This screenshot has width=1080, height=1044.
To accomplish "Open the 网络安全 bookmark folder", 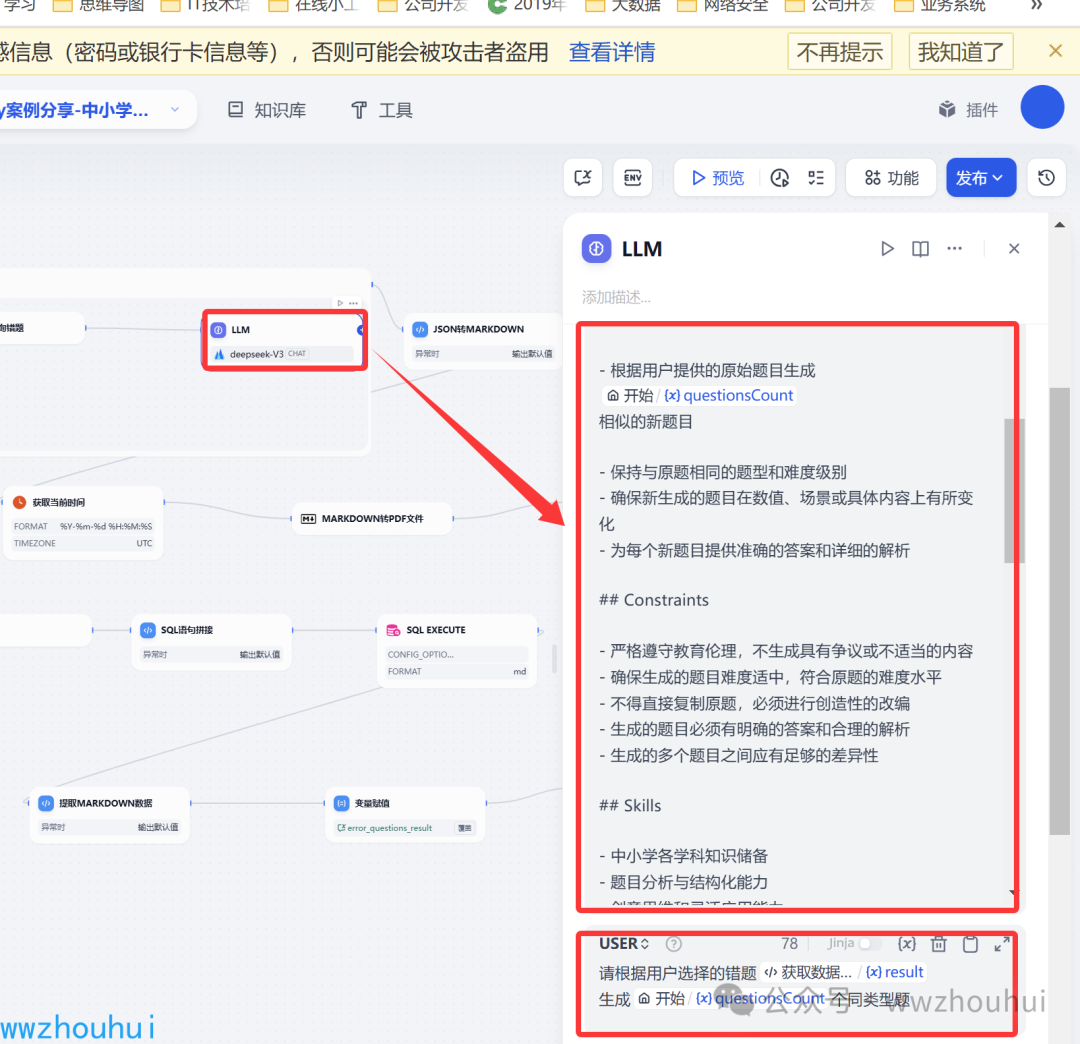I will pos(723,6).
